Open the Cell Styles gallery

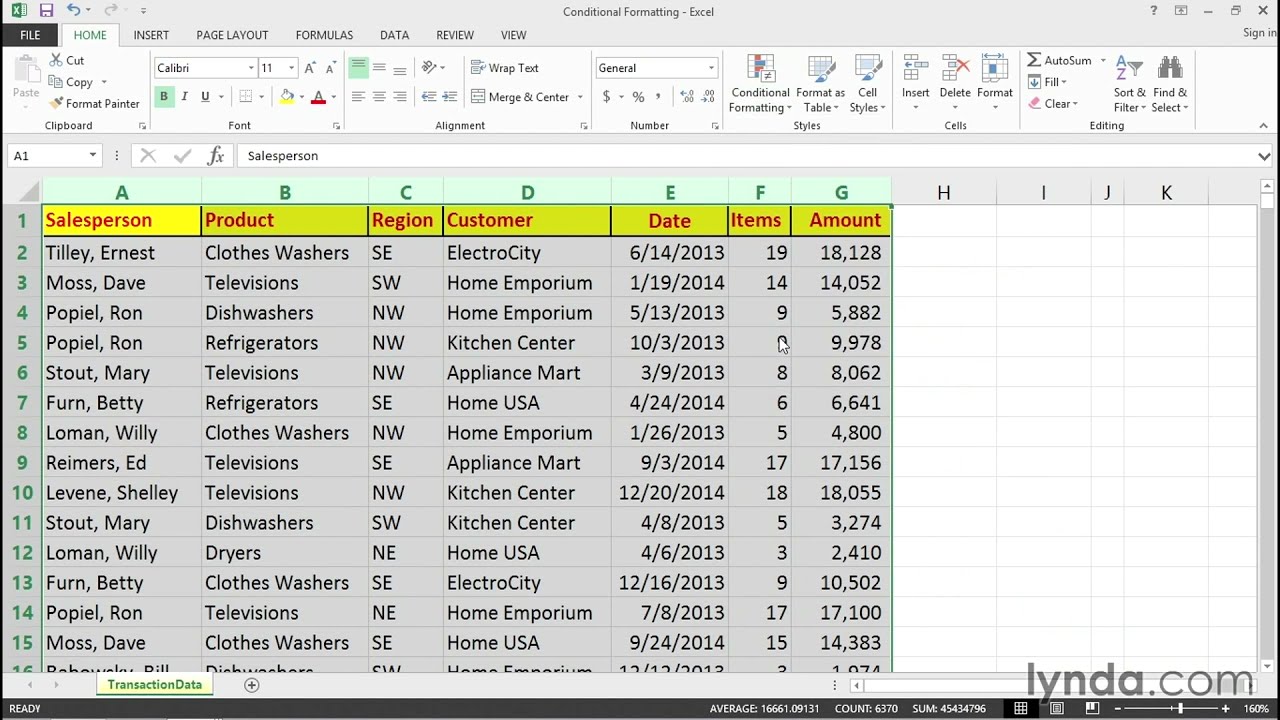click(867, 83)
